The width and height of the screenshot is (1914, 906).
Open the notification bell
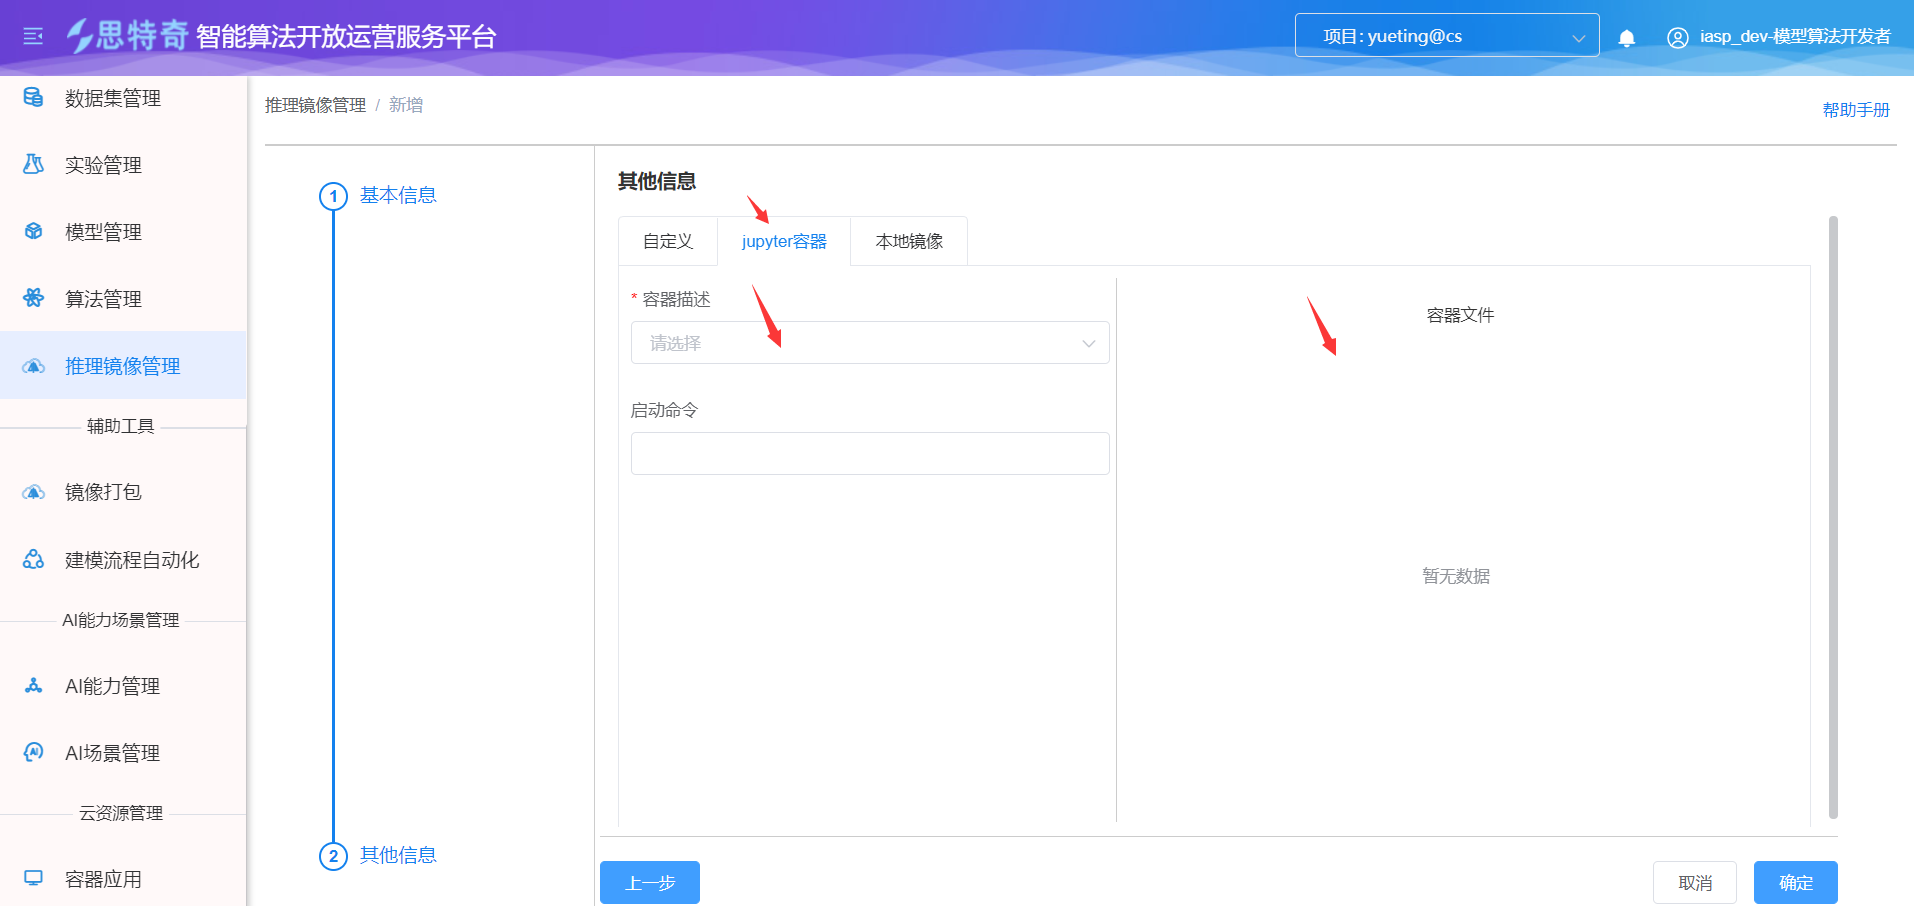click(x=1627, y=38)
